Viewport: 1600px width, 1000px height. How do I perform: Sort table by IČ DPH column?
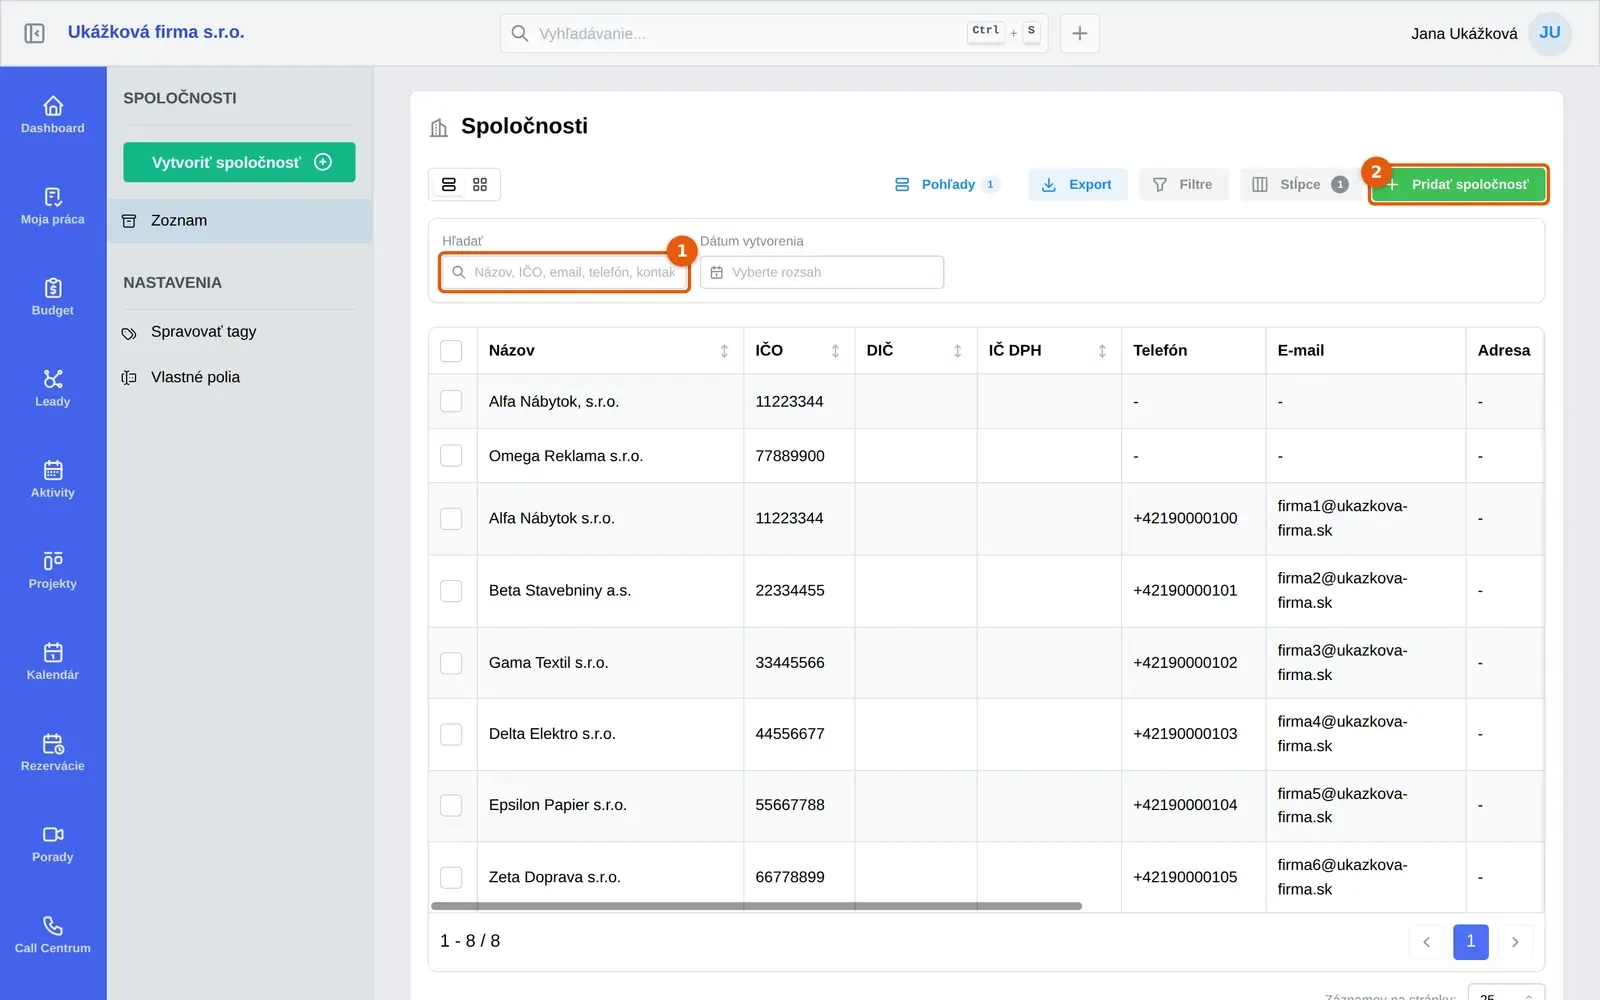tap(1102, 351)
